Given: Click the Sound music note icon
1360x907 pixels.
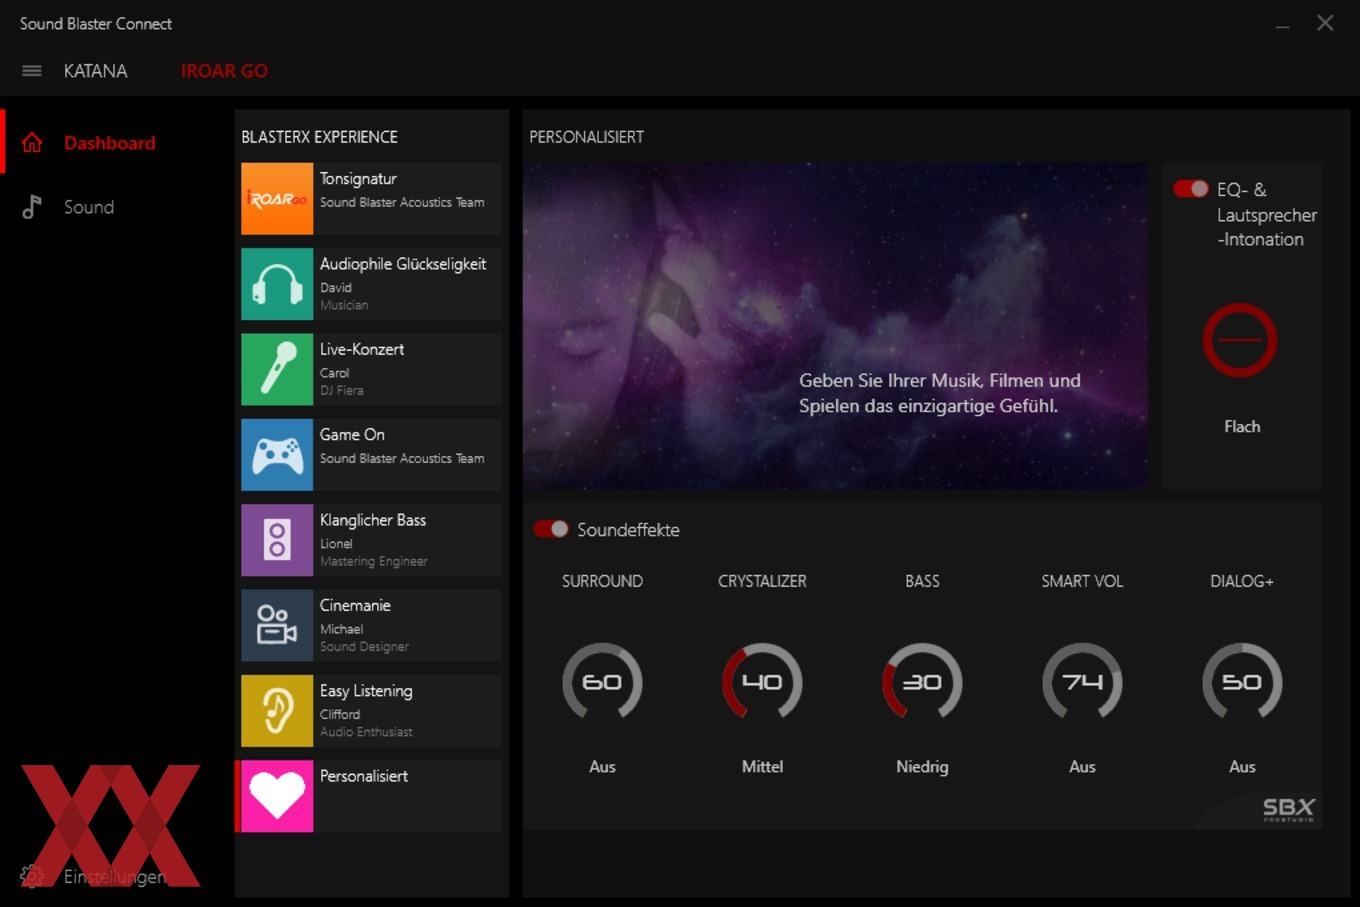Looking at the screenshot, I should point(32,207).
